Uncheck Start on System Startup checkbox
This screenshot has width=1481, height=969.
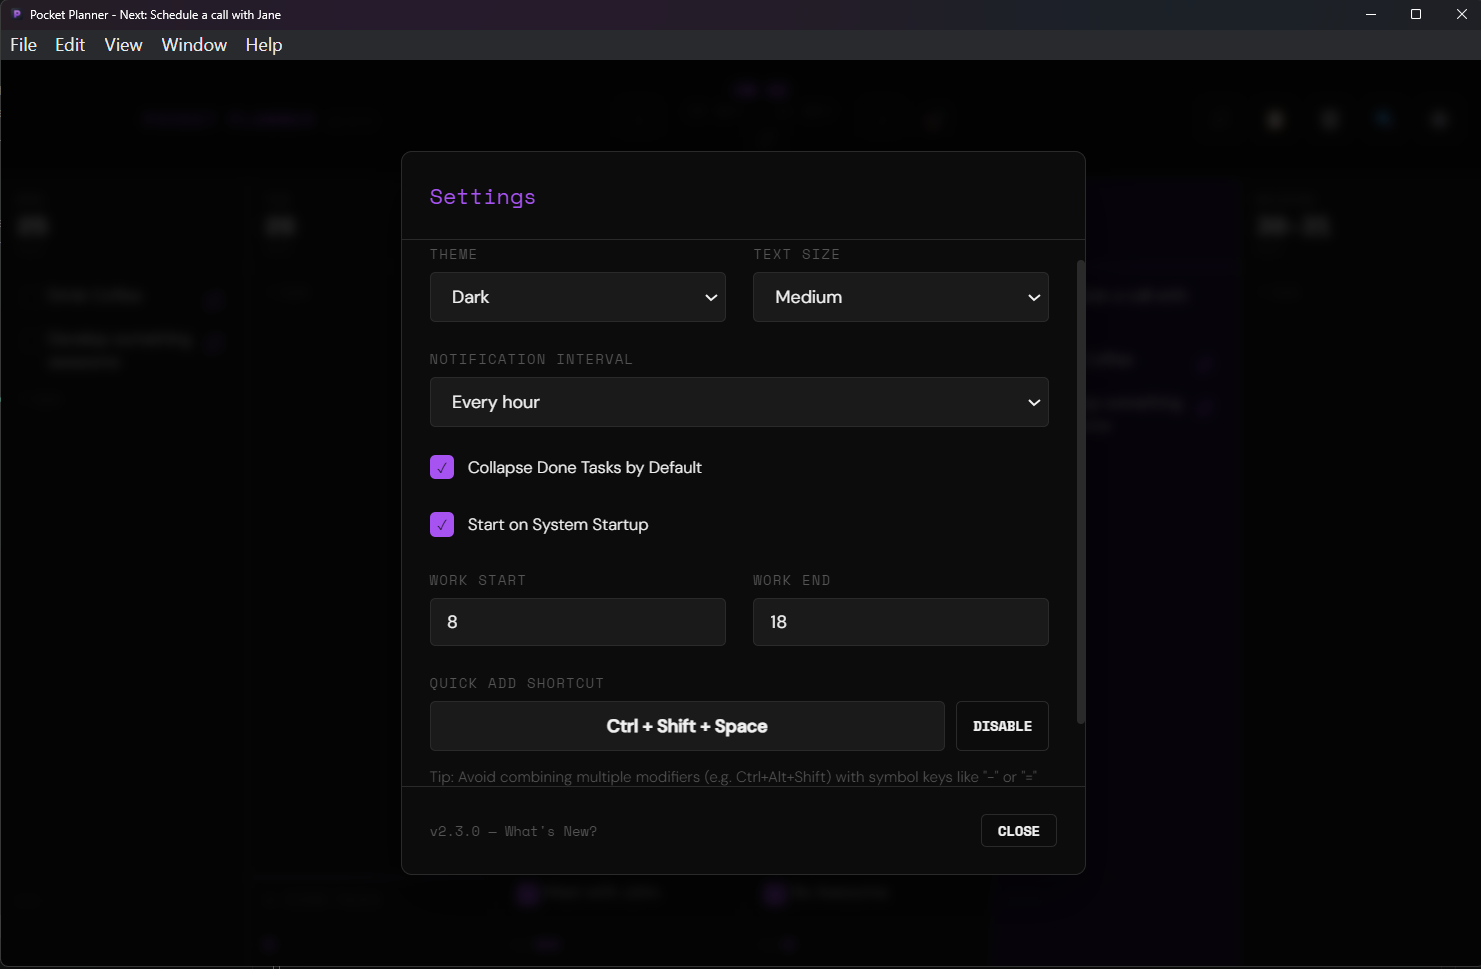442,524
